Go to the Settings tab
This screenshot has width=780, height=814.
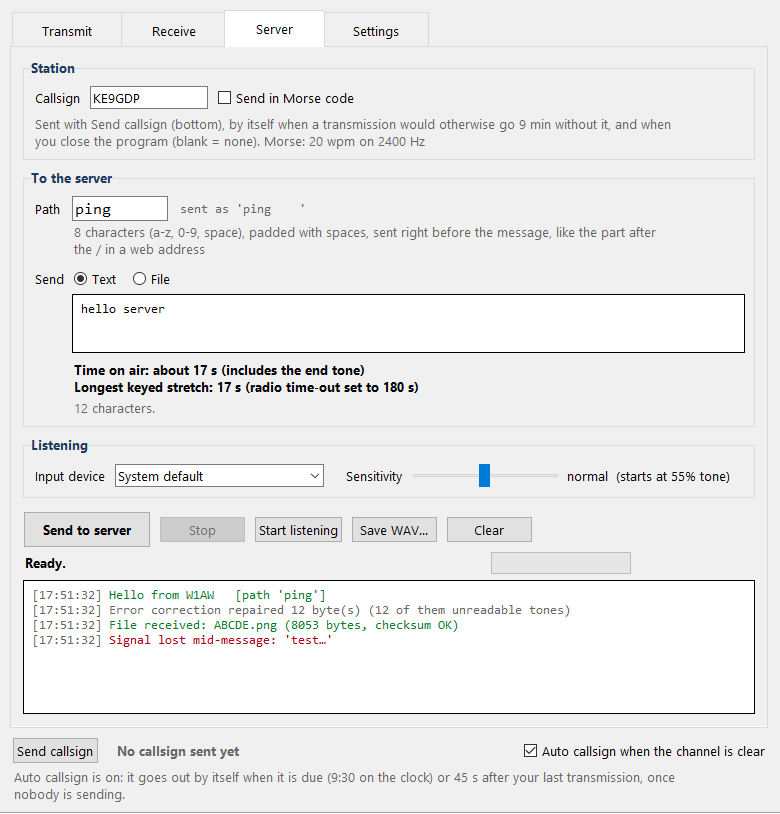[x=376, y=31]
